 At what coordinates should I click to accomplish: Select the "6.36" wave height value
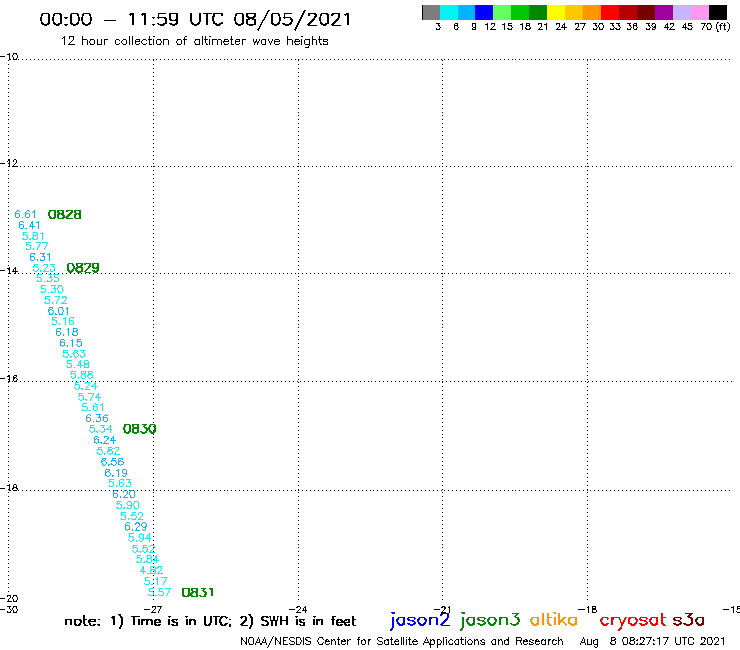(97, 418)
